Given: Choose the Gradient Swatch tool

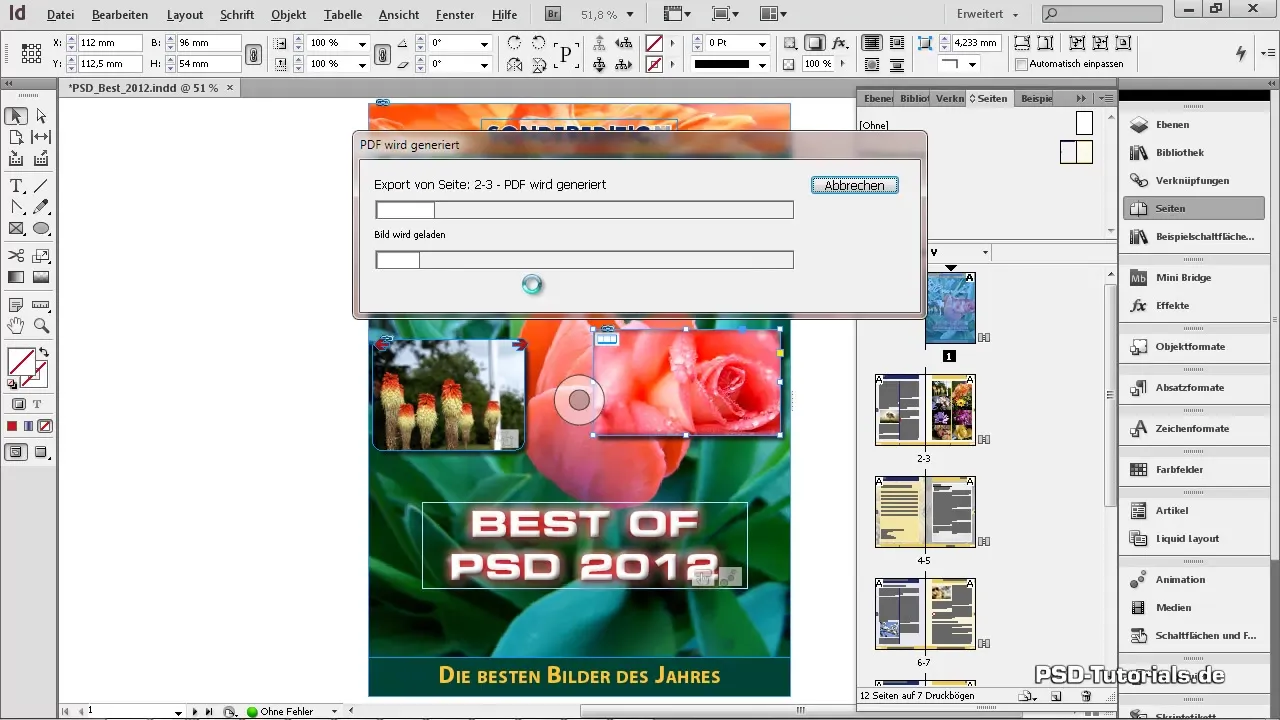Looking at the screenshot, I should 17,277.
